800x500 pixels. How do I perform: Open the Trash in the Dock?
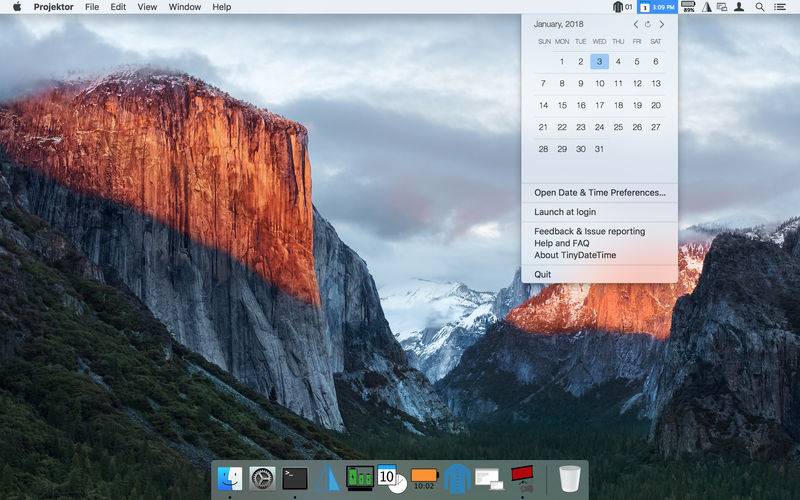coord(569,479)
